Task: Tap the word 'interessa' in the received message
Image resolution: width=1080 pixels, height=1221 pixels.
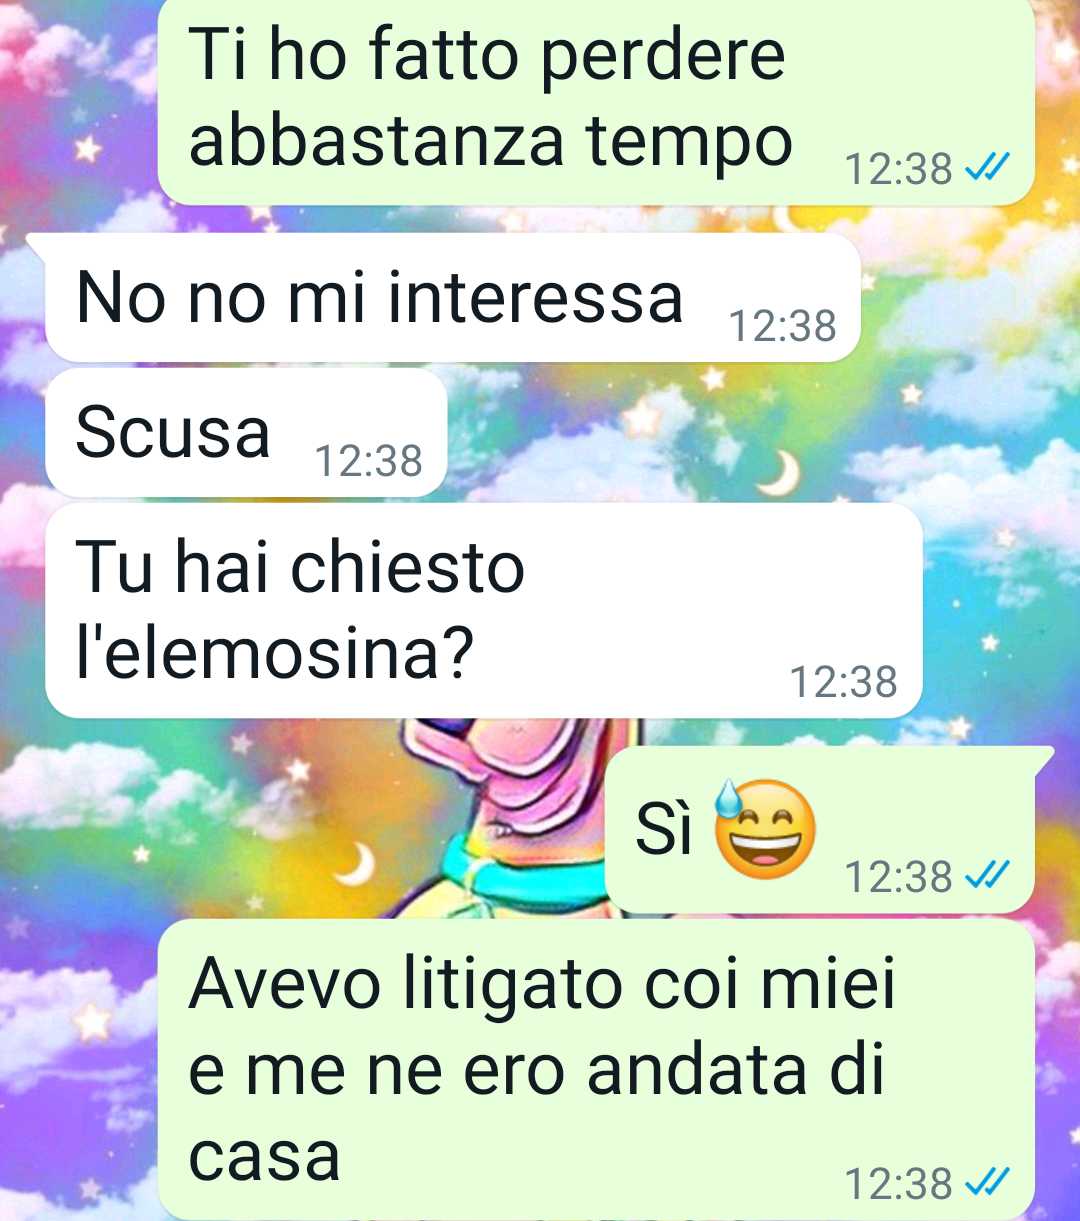Action: point(535,298)
